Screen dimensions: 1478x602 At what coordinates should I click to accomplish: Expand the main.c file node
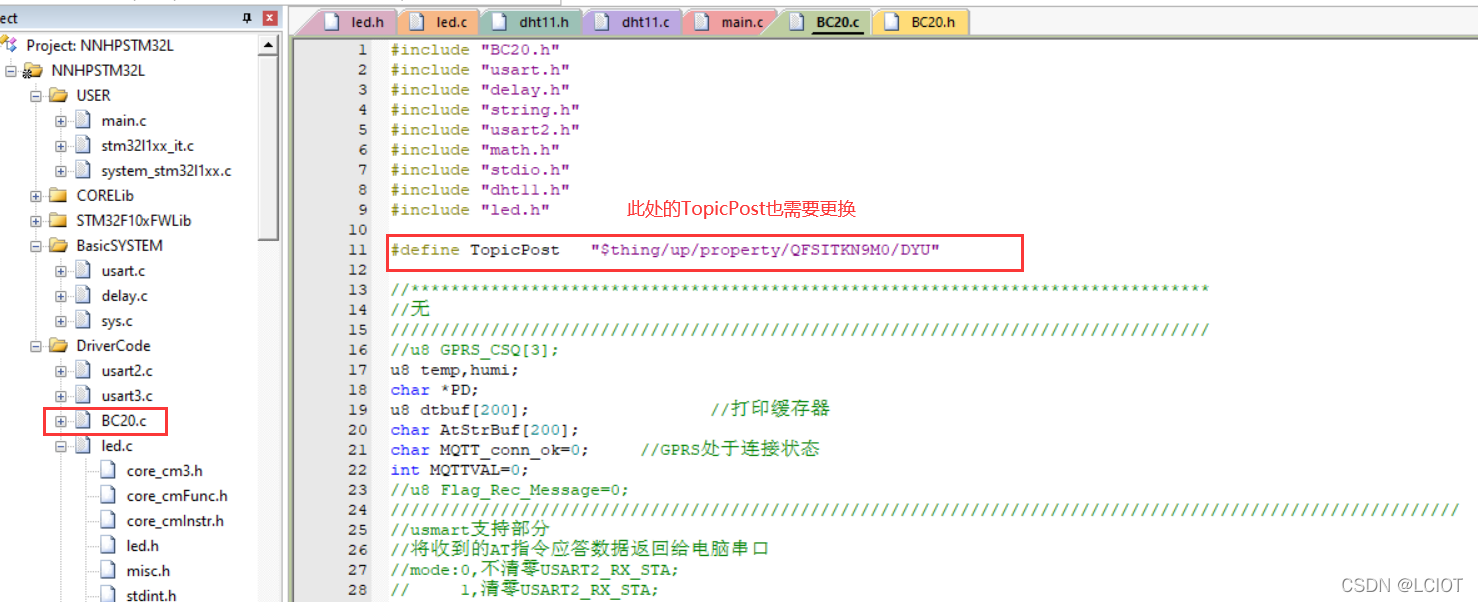tap(61, 121)
